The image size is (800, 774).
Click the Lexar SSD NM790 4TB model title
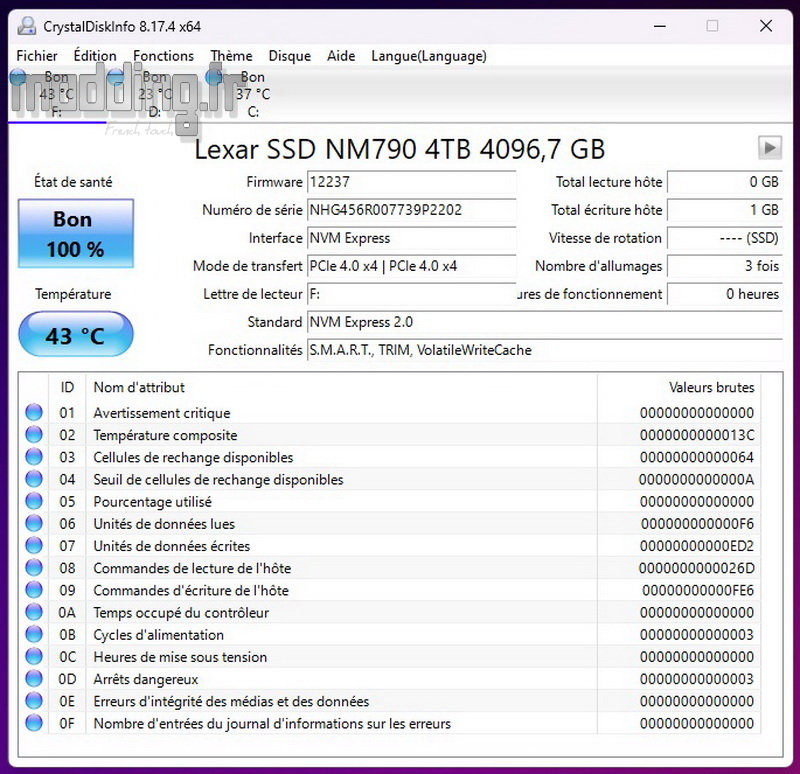point(399,149)
